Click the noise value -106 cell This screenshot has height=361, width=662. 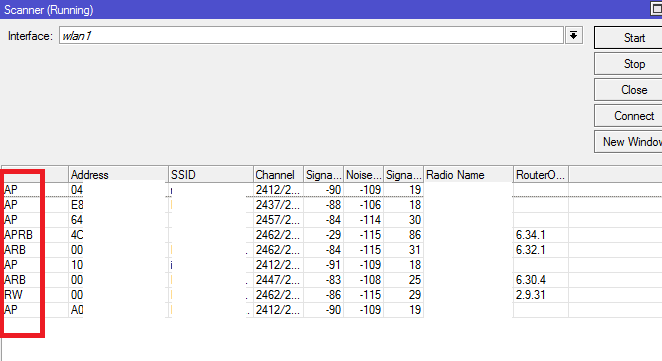364,205
